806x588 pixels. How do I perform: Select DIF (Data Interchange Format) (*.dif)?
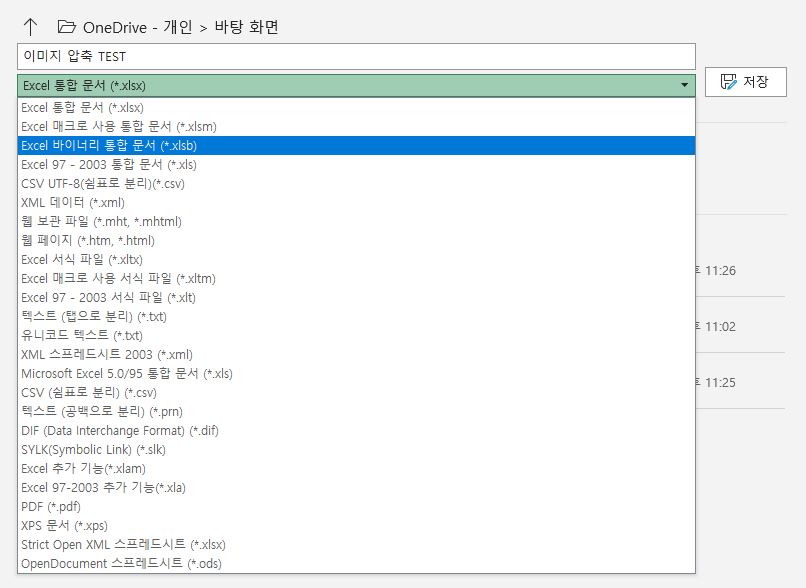point(356,431)
